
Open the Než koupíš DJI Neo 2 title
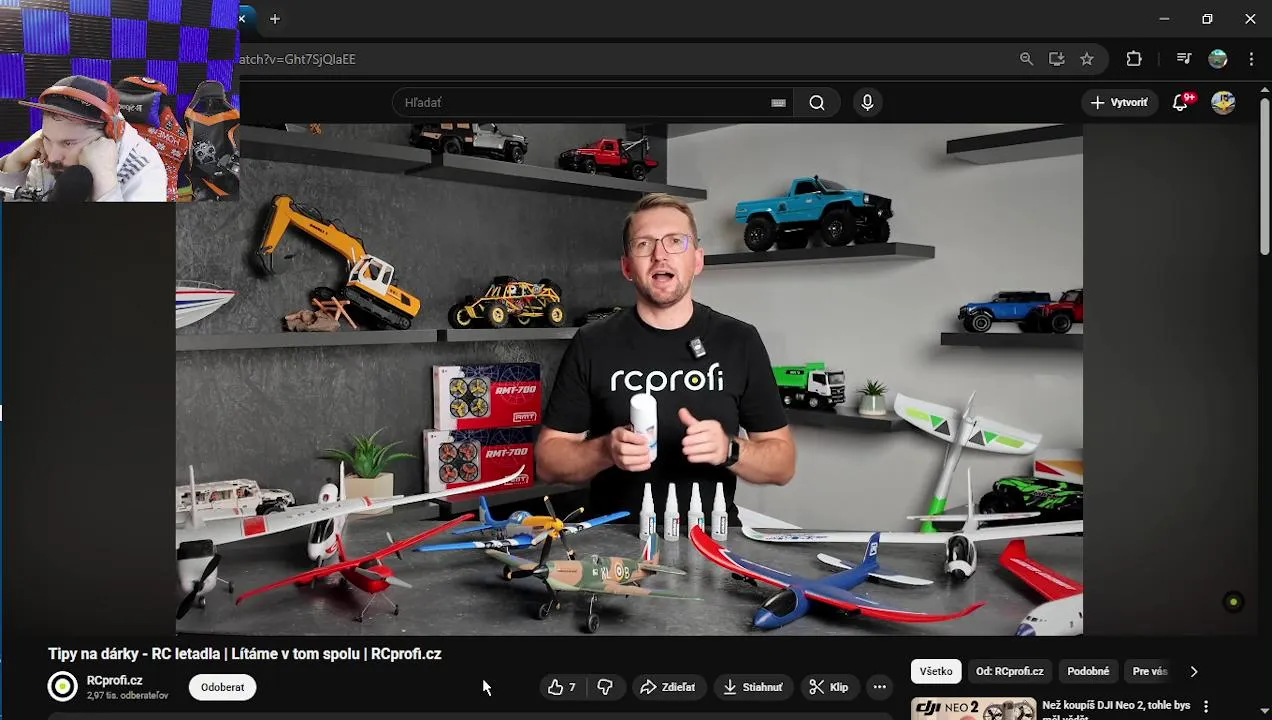tap(1116, 710)
